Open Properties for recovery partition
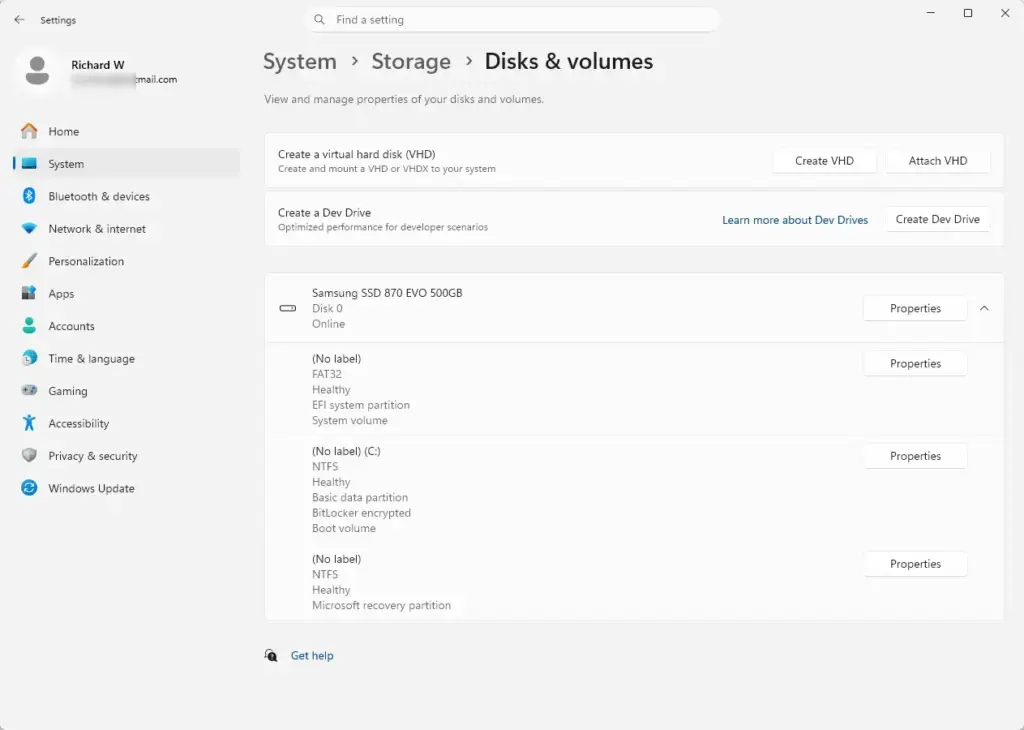This screenshot has width=1024, height=730. (x=915, y=563)
